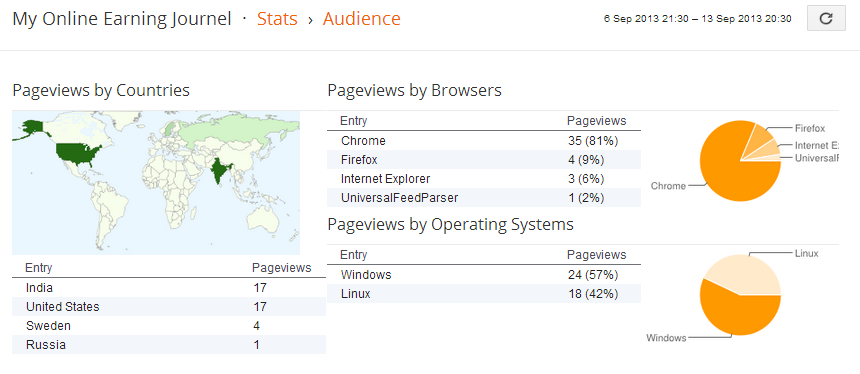Screen dimensions: 860x374
Task: Click the 1 (2%) pageviews value
Action: 586,198
